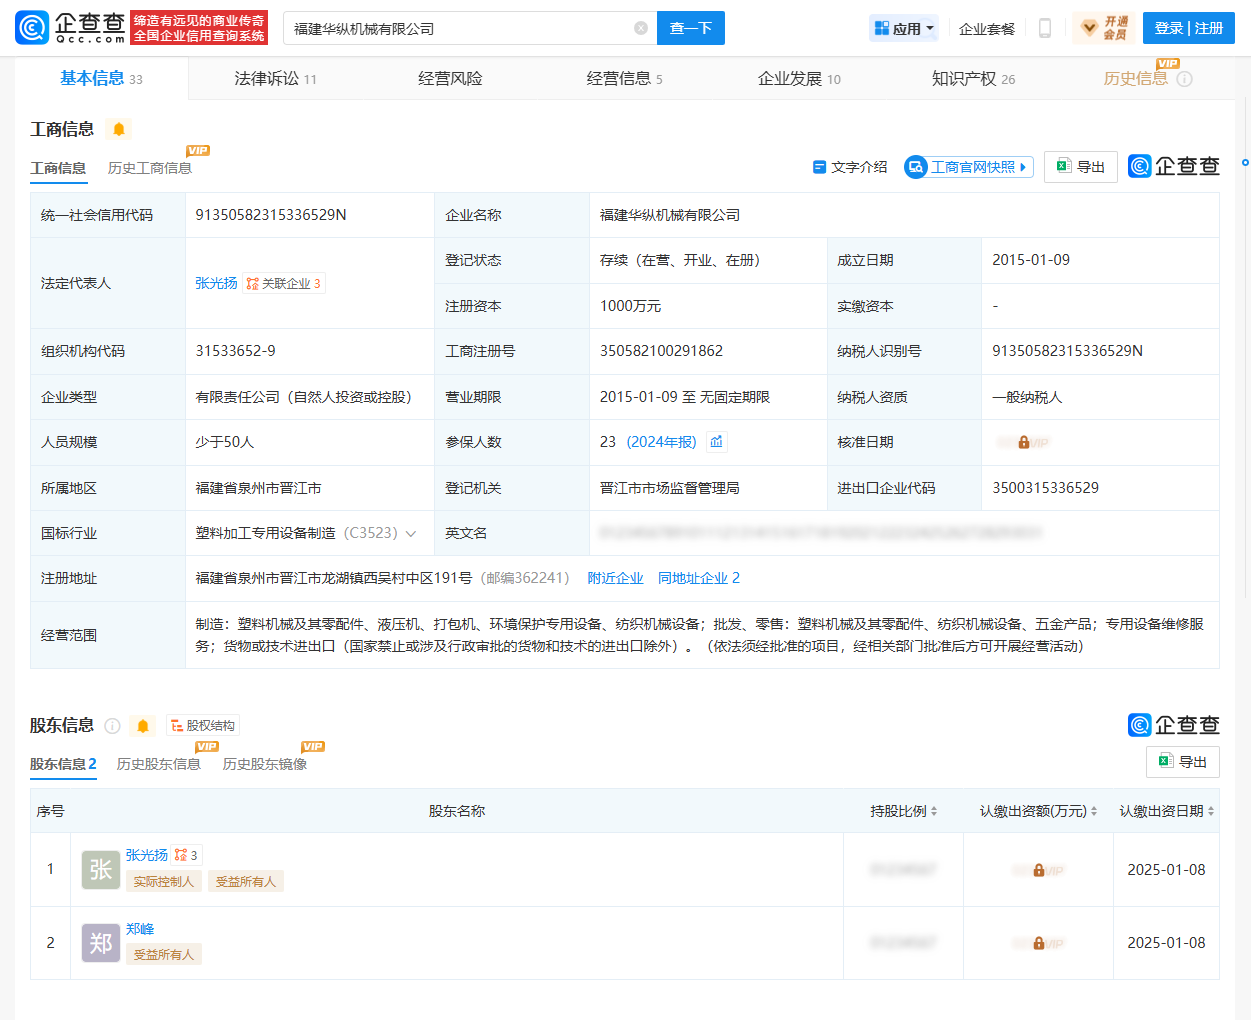Open the 应用 dropdown menu

coord(904,28)
